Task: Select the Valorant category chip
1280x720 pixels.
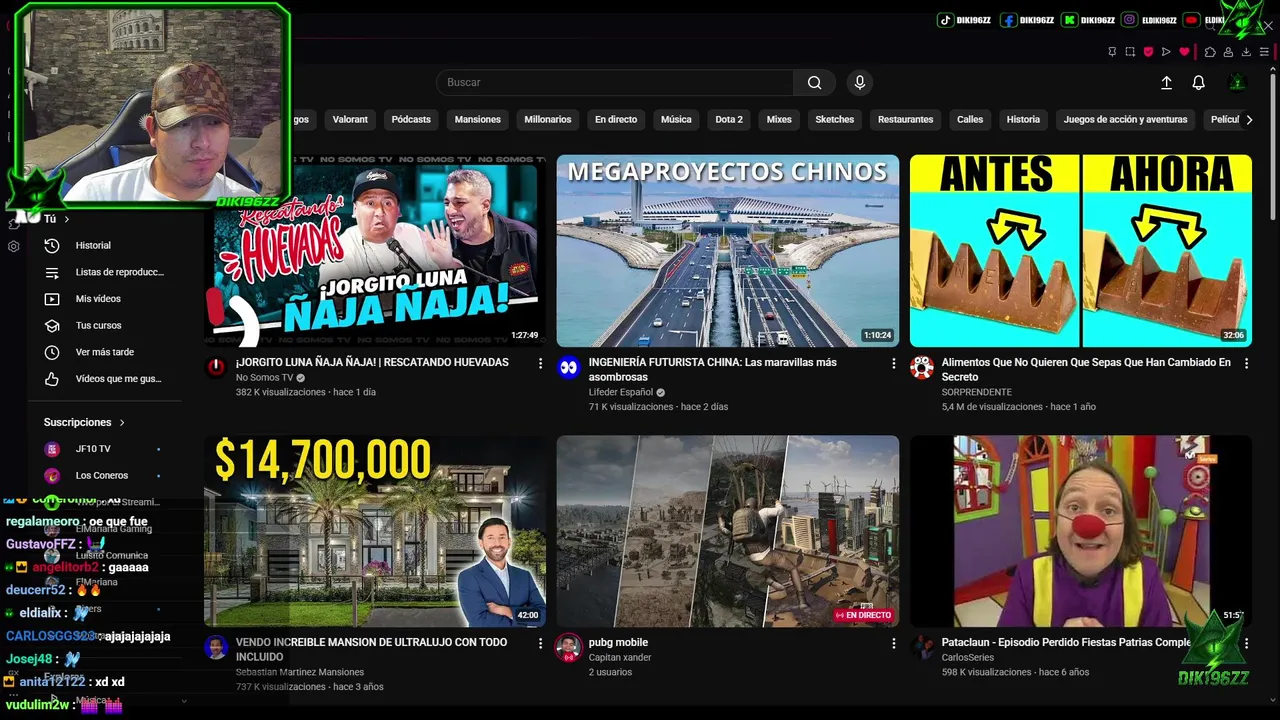Action: [x=350, y=119]
